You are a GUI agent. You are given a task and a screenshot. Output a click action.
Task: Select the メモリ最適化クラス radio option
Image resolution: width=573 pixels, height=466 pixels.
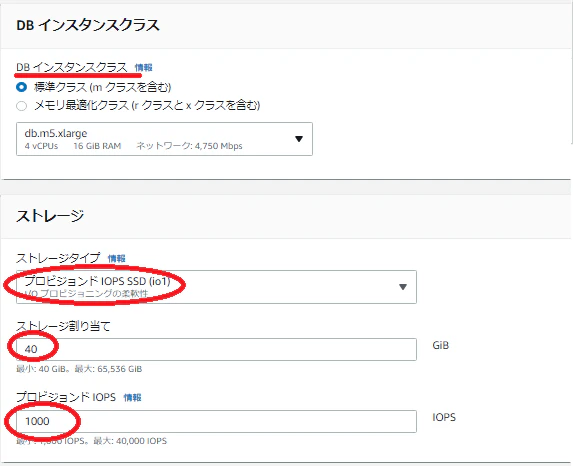(22, 106)
